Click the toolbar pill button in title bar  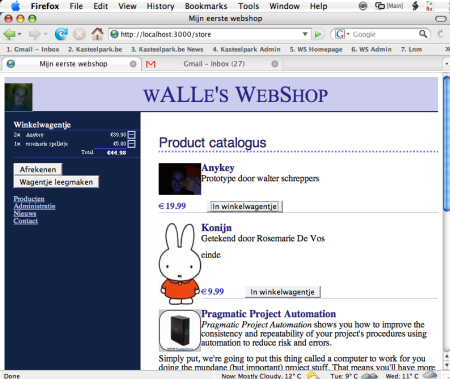click(441, 19)
